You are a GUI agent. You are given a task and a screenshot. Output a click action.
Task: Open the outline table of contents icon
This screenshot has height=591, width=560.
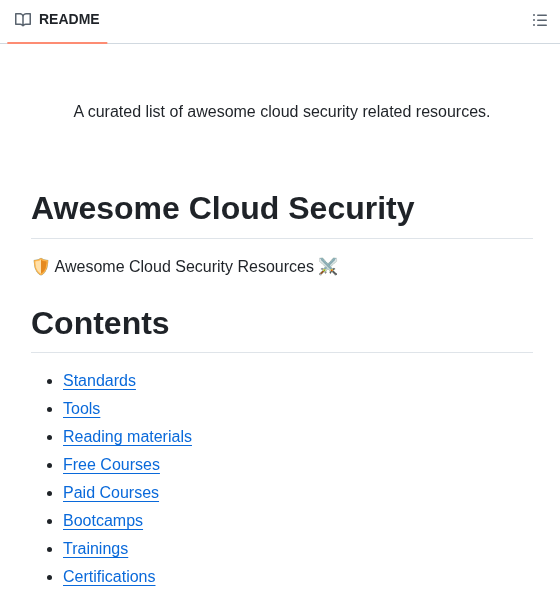click(x=540, y=20)
